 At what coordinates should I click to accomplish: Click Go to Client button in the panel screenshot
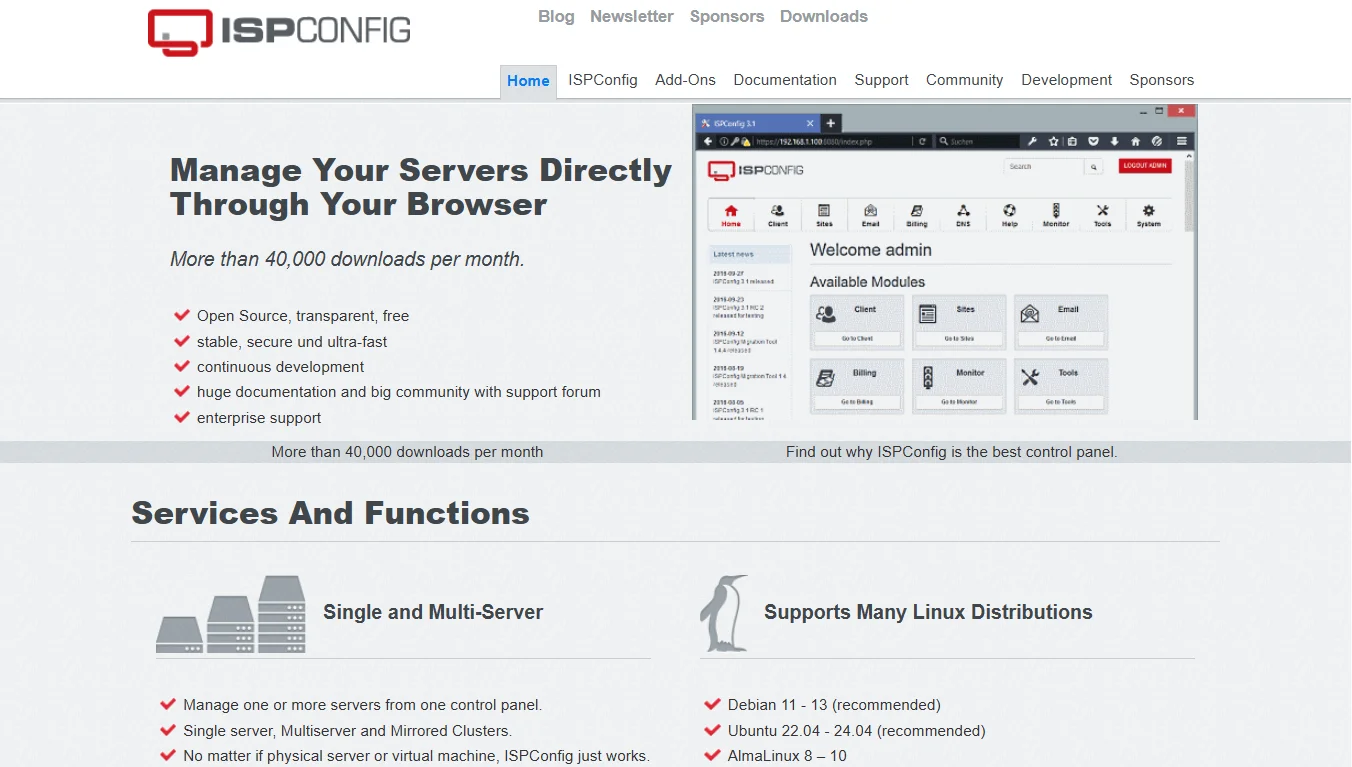[857, 339]
